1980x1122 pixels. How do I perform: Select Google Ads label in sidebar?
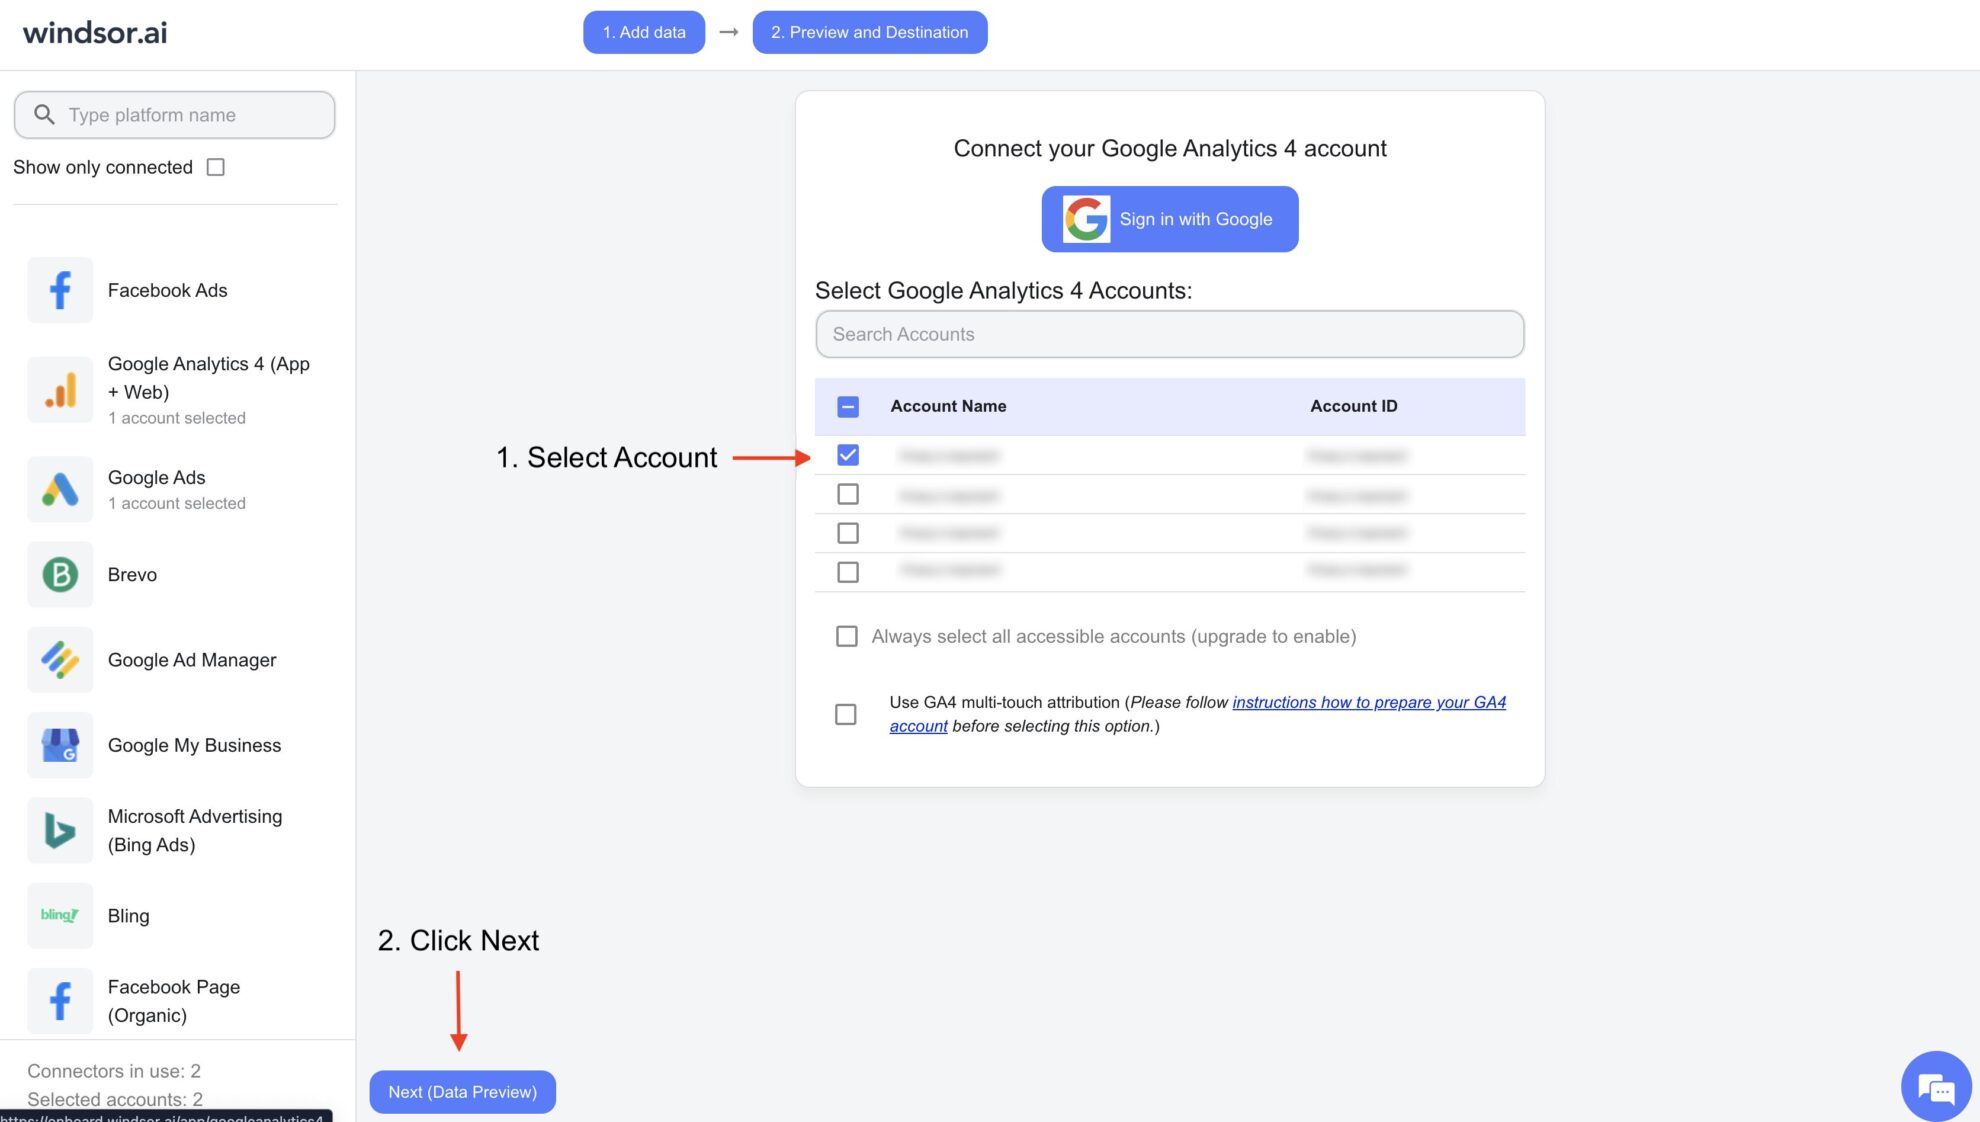157,478
